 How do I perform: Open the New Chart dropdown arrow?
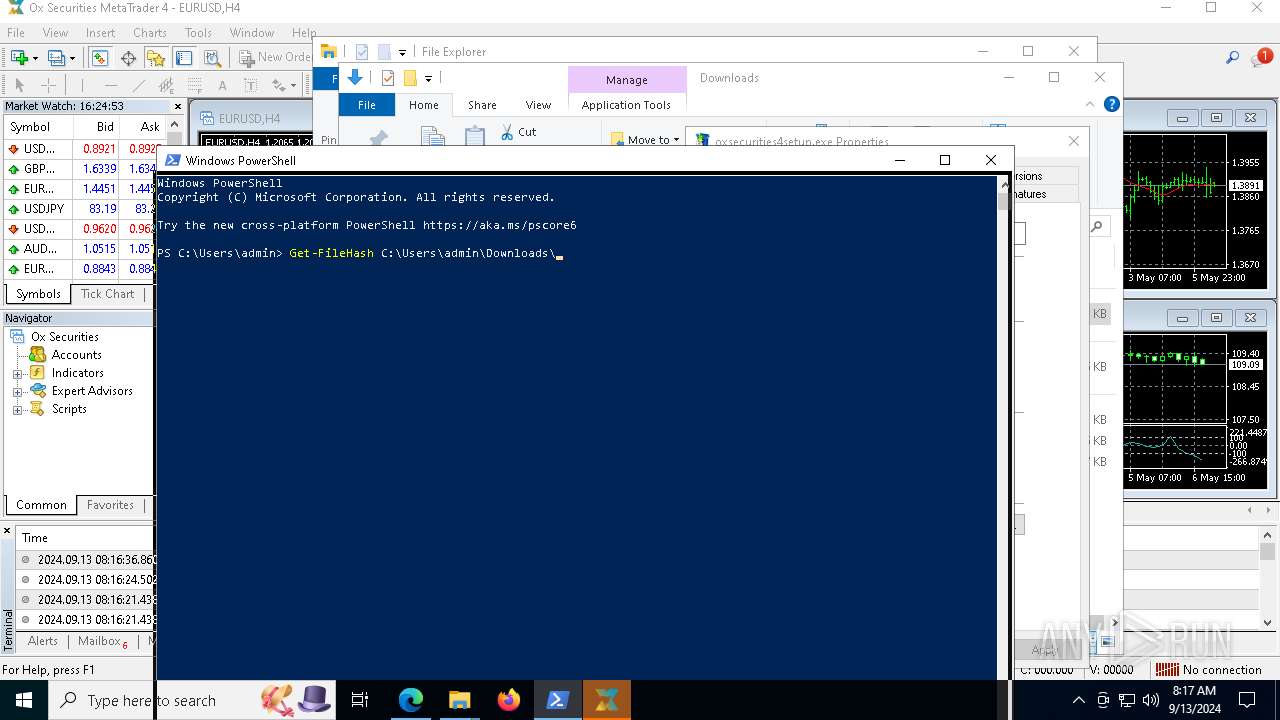coord(35,58)
